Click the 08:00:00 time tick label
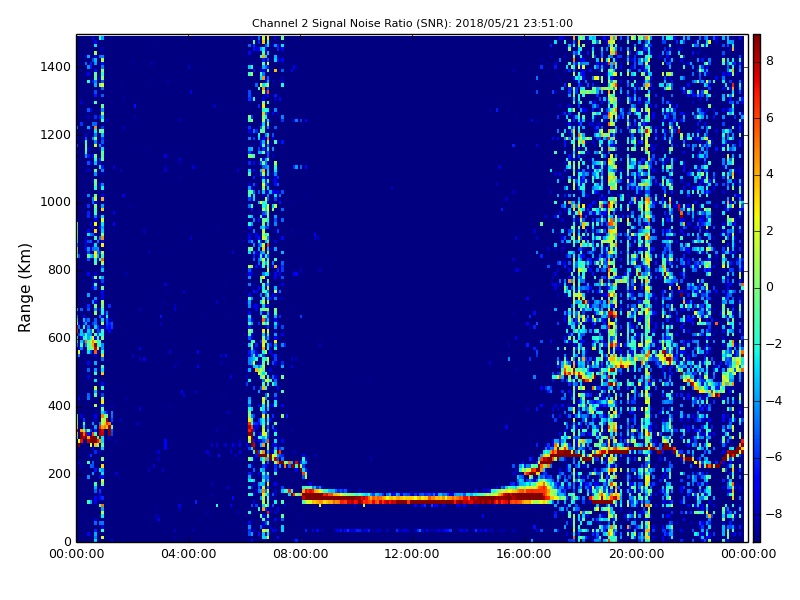 point(301,554)
